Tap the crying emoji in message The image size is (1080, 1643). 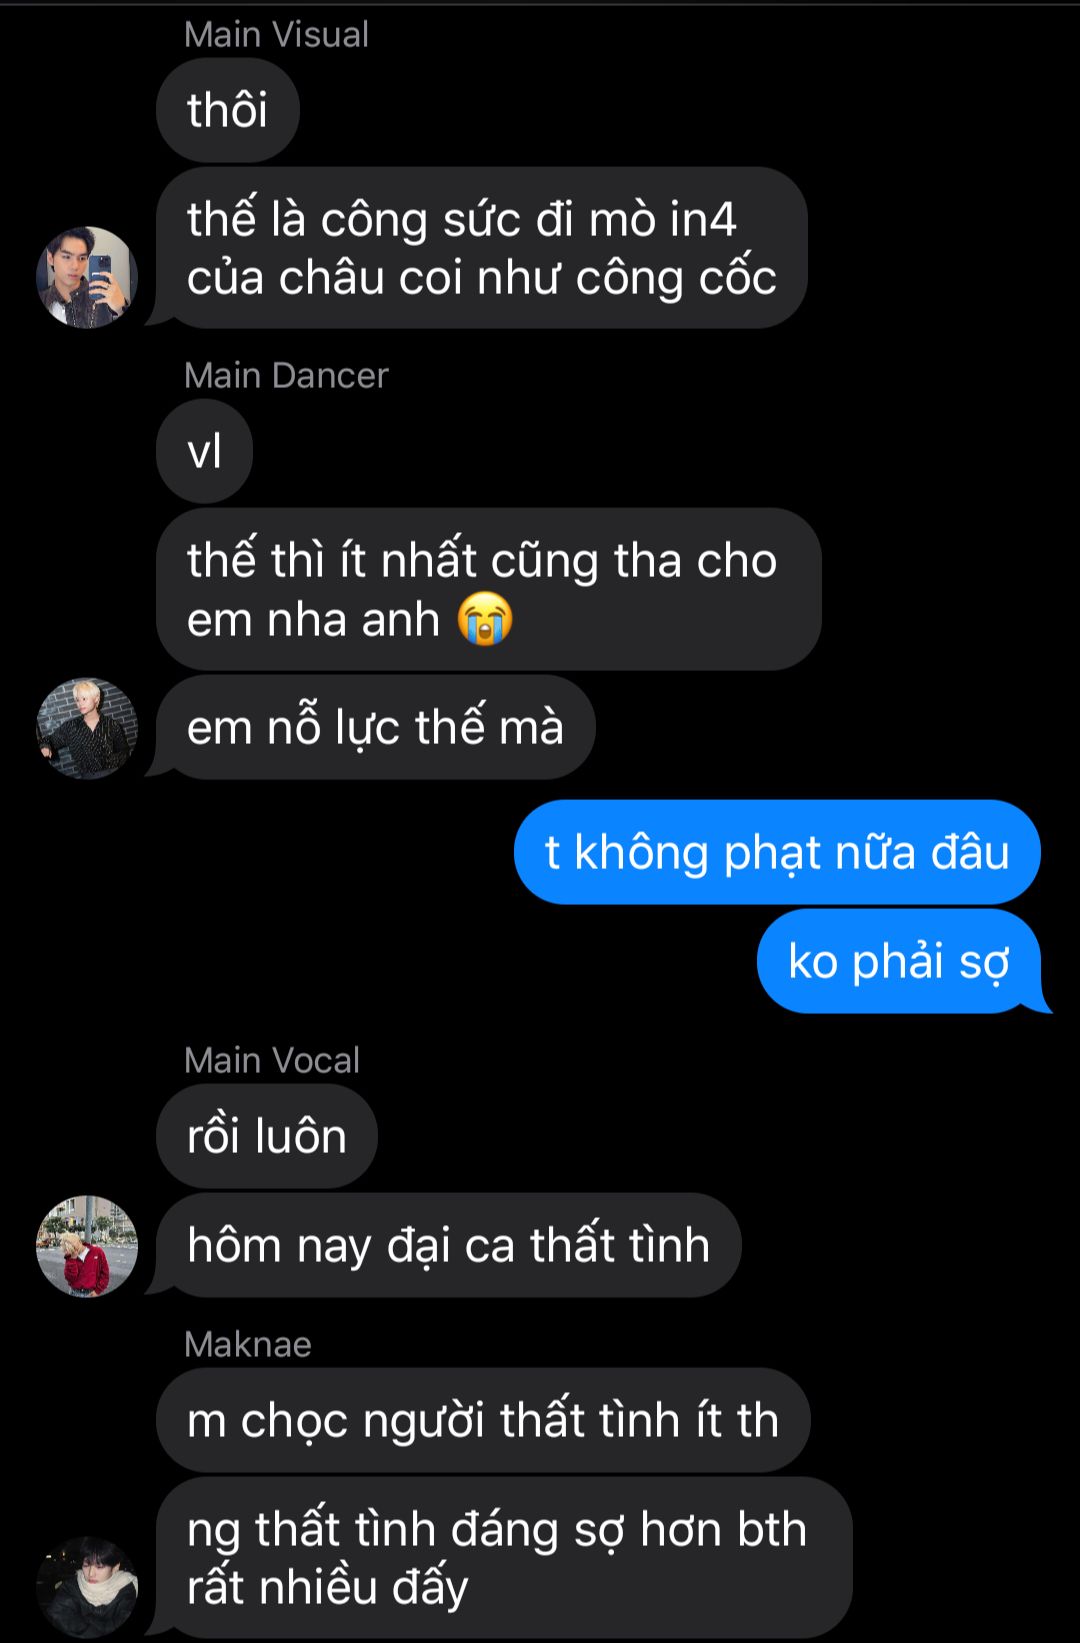[485, 619]
